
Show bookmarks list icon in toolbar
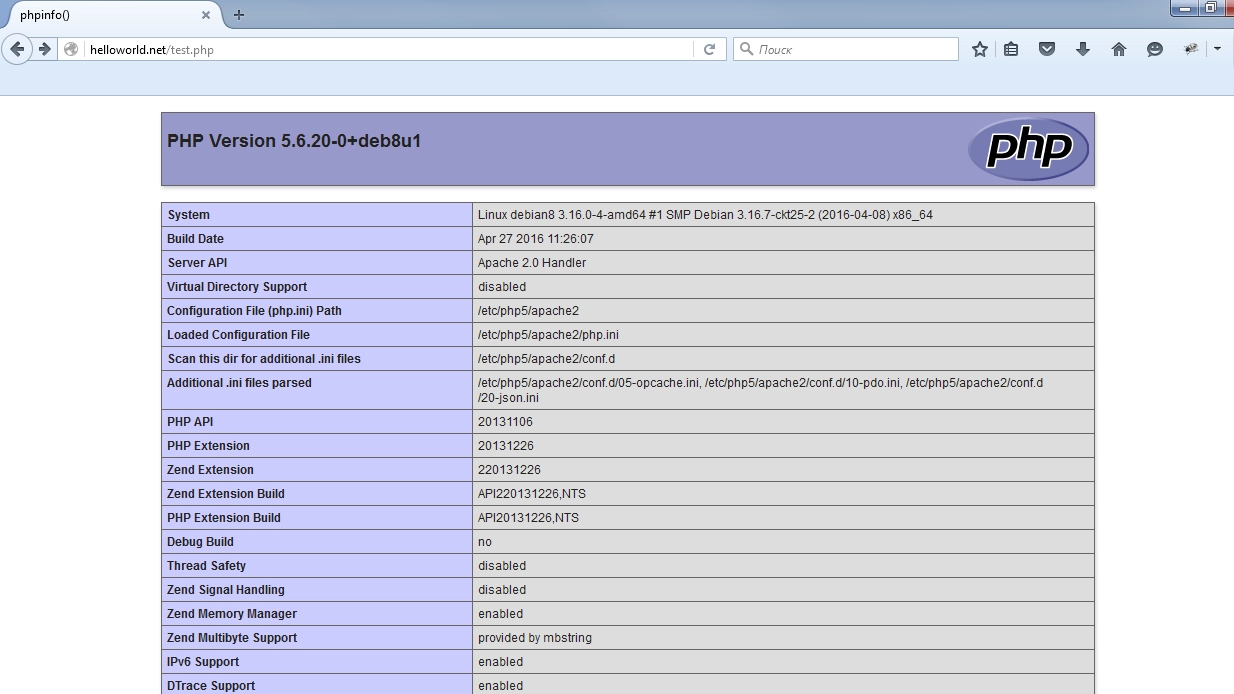point(1011,49)
